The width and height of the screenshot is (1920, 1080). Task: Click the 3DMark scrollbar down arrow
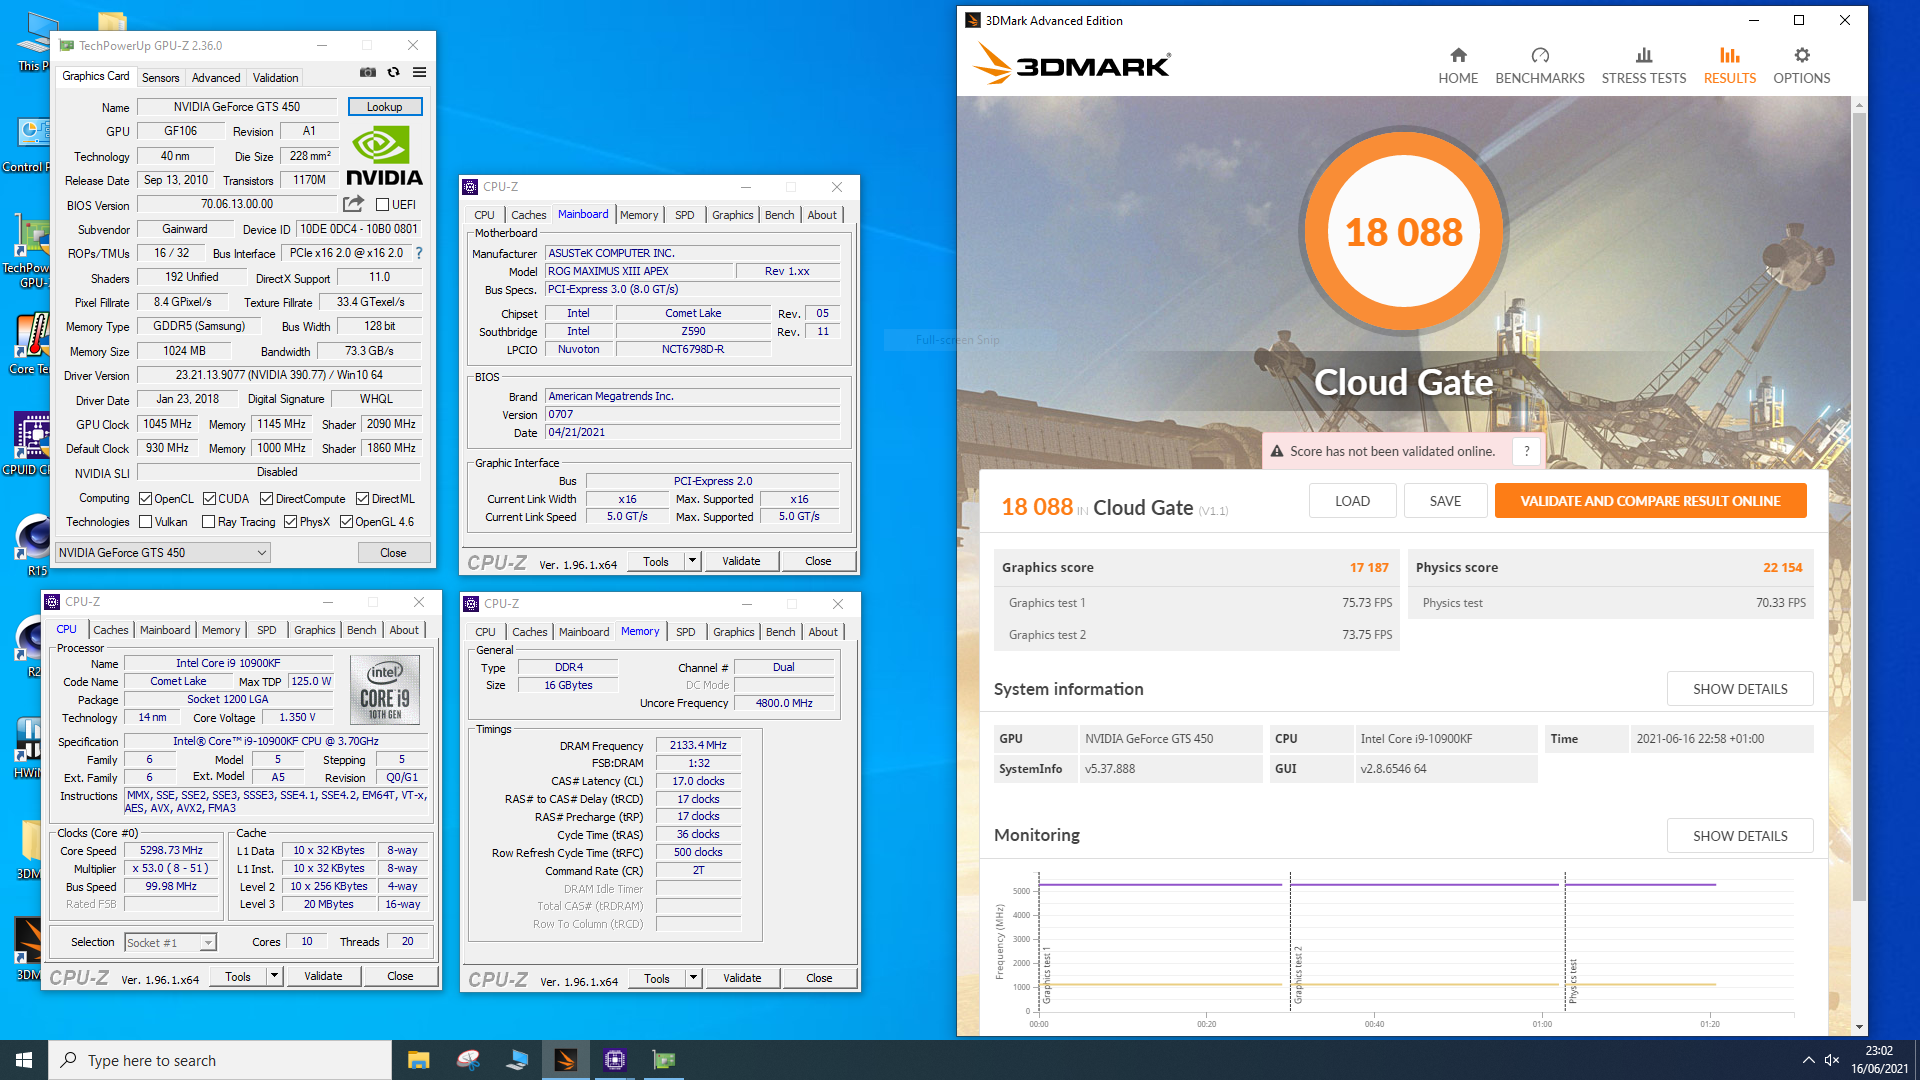click(x=1859, y=1027)
